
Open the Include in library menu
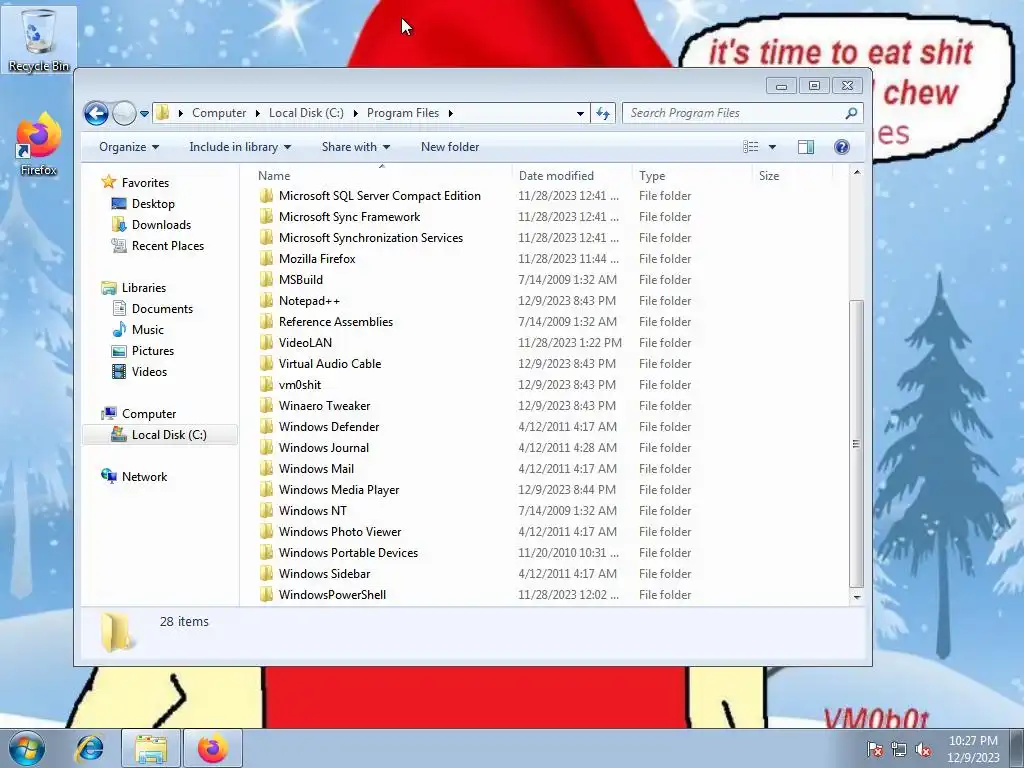[x=240, y=147]
